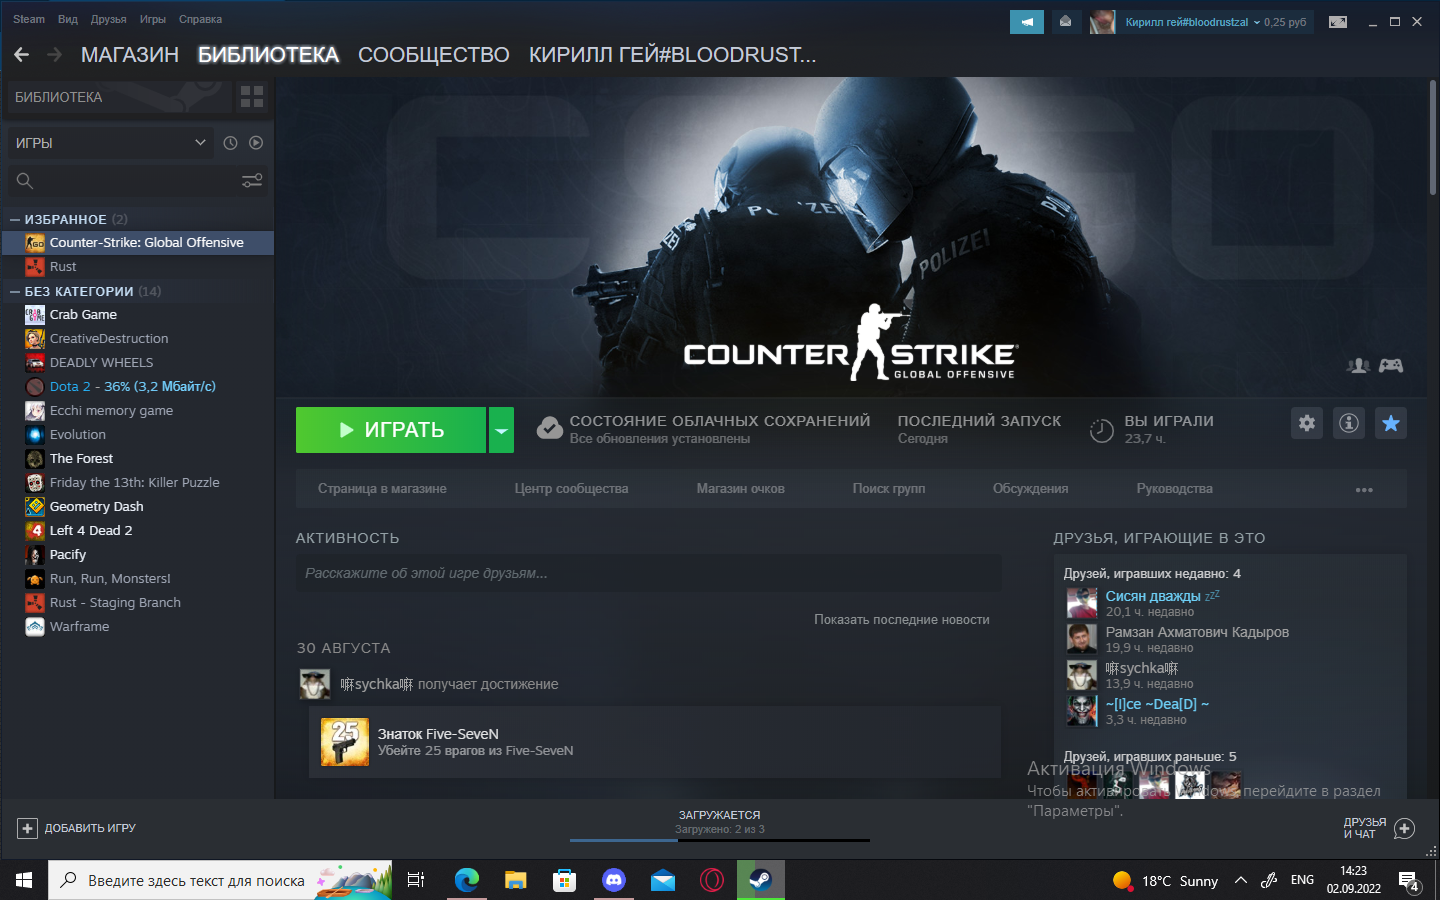Open the three-dots more links menu
This screenshot has width=1440, height=900.
tap(1364, 490)
